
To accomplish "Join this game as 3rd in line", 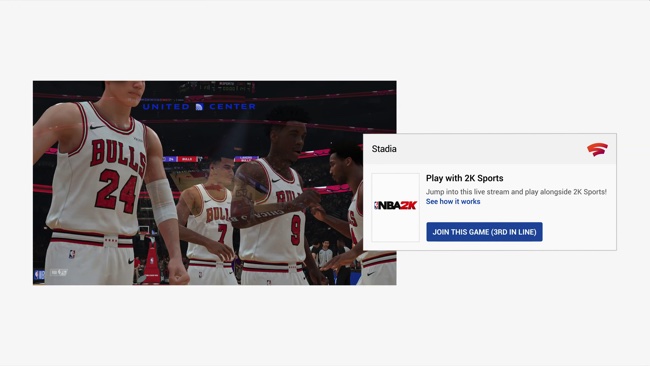I will 484,232.
